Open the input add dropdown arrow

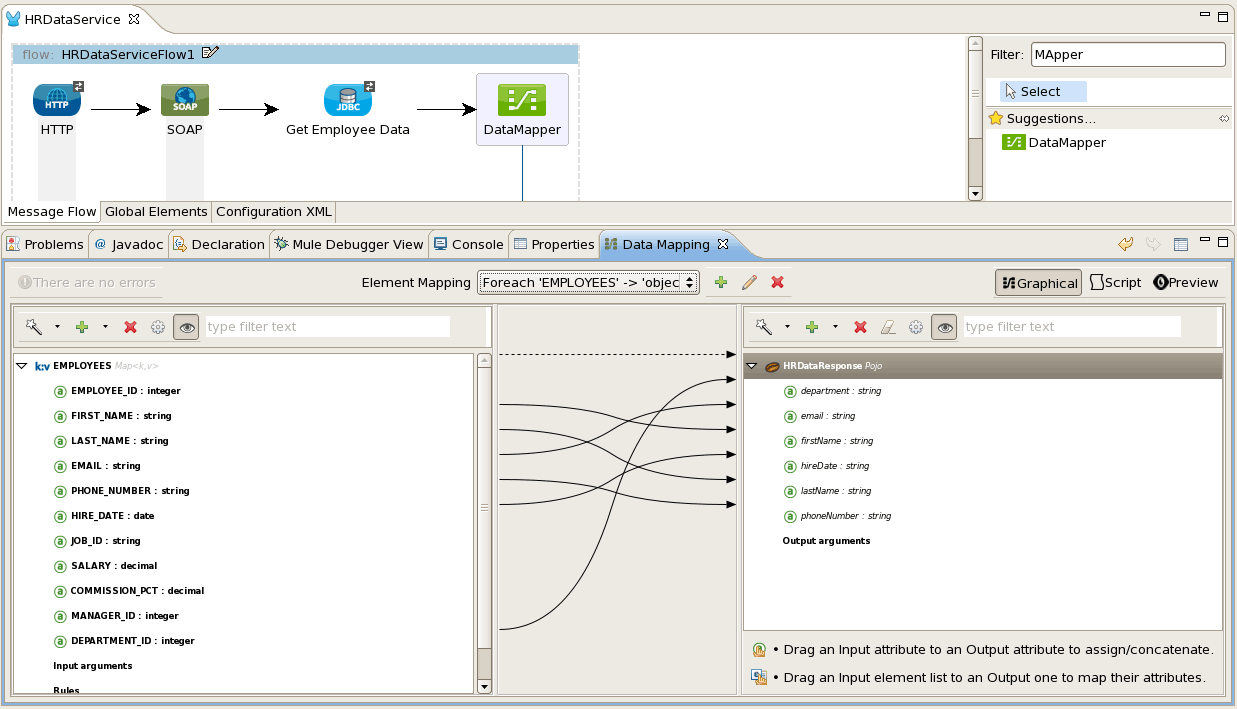(105, 327)
